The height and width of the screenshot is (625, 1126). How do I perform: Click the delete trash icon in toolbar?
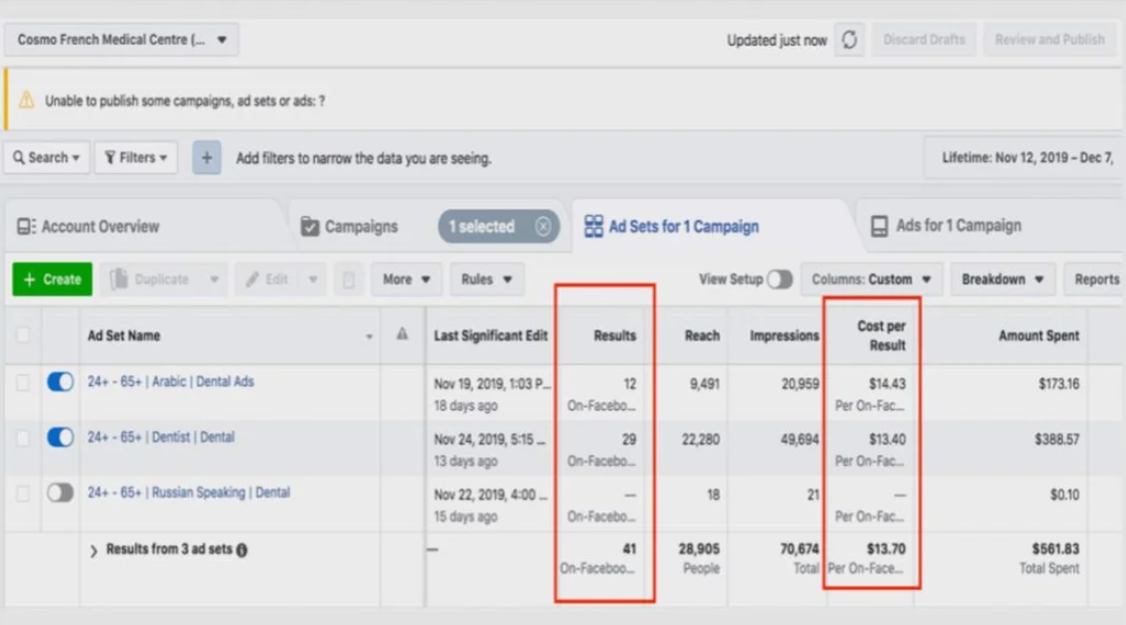click(x=348, y=280)
